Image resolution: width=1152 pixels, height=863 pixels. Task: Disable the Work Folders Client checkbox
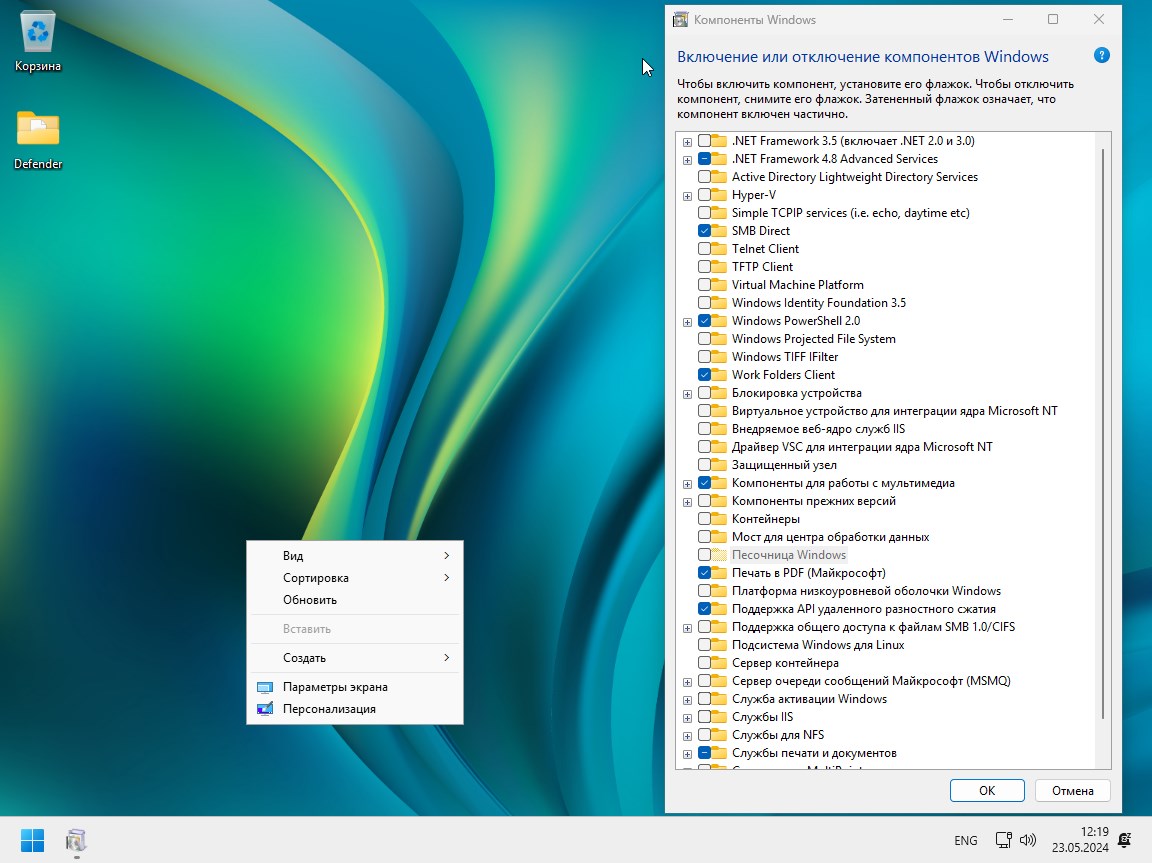pyautogui.click(x=704, y=375)
